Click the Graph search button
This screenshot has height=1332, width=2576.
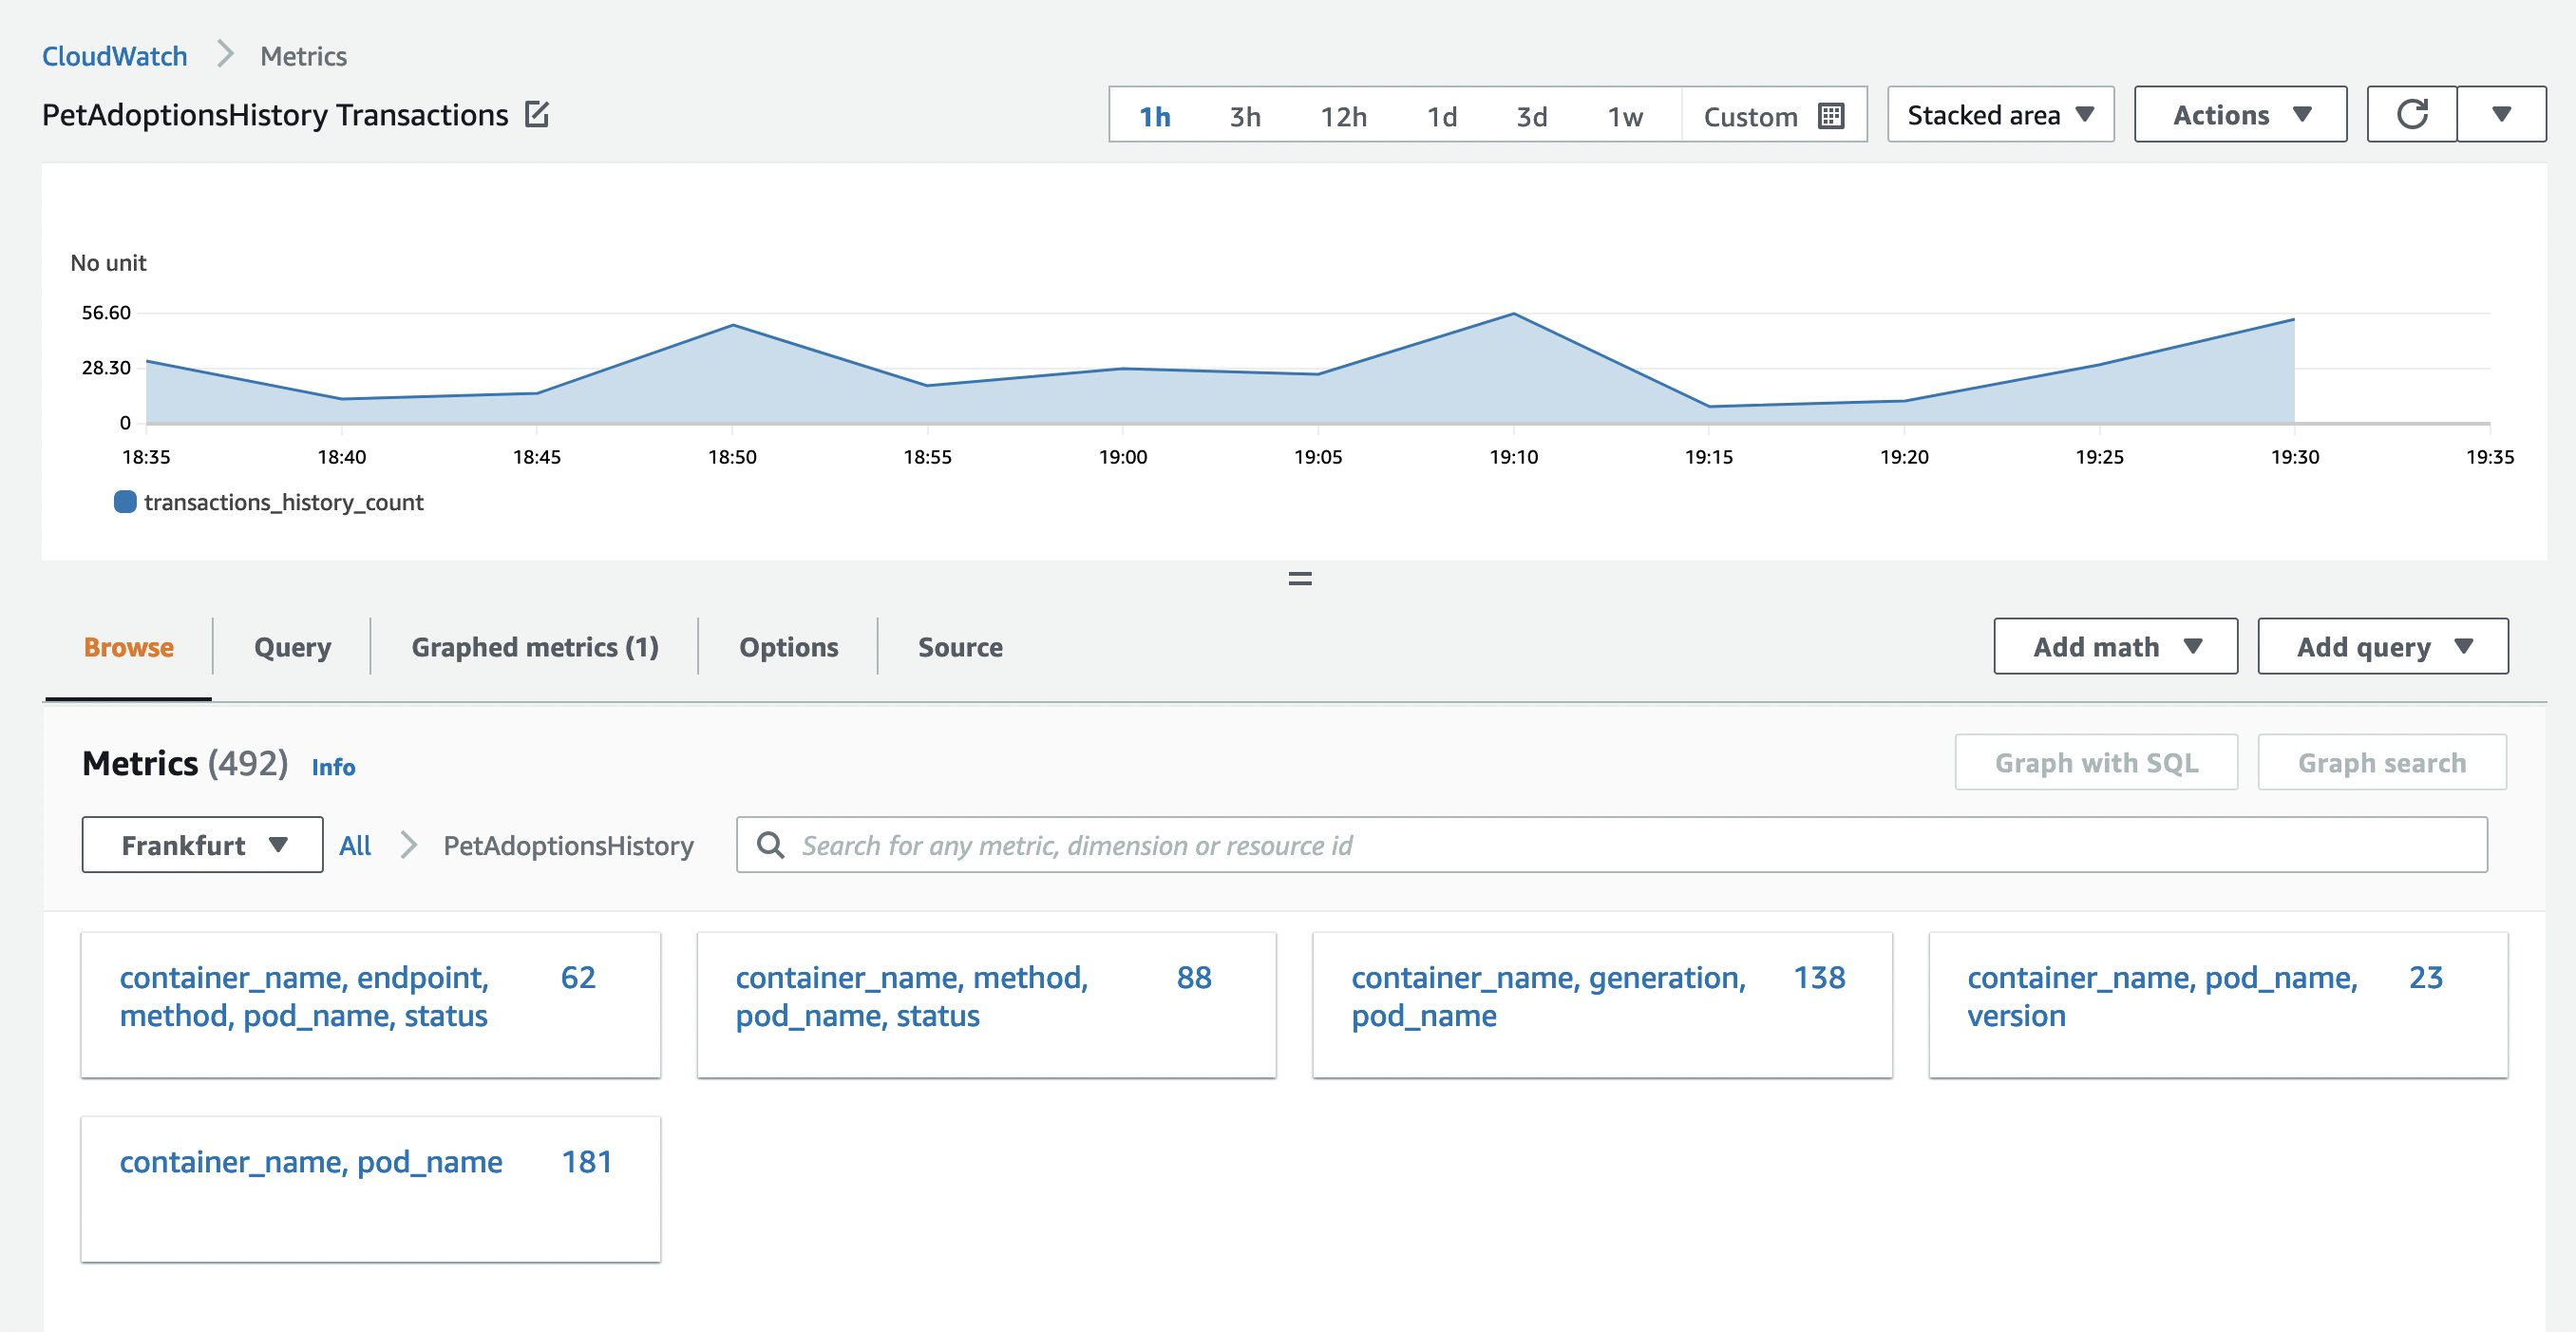point(2382,762)
